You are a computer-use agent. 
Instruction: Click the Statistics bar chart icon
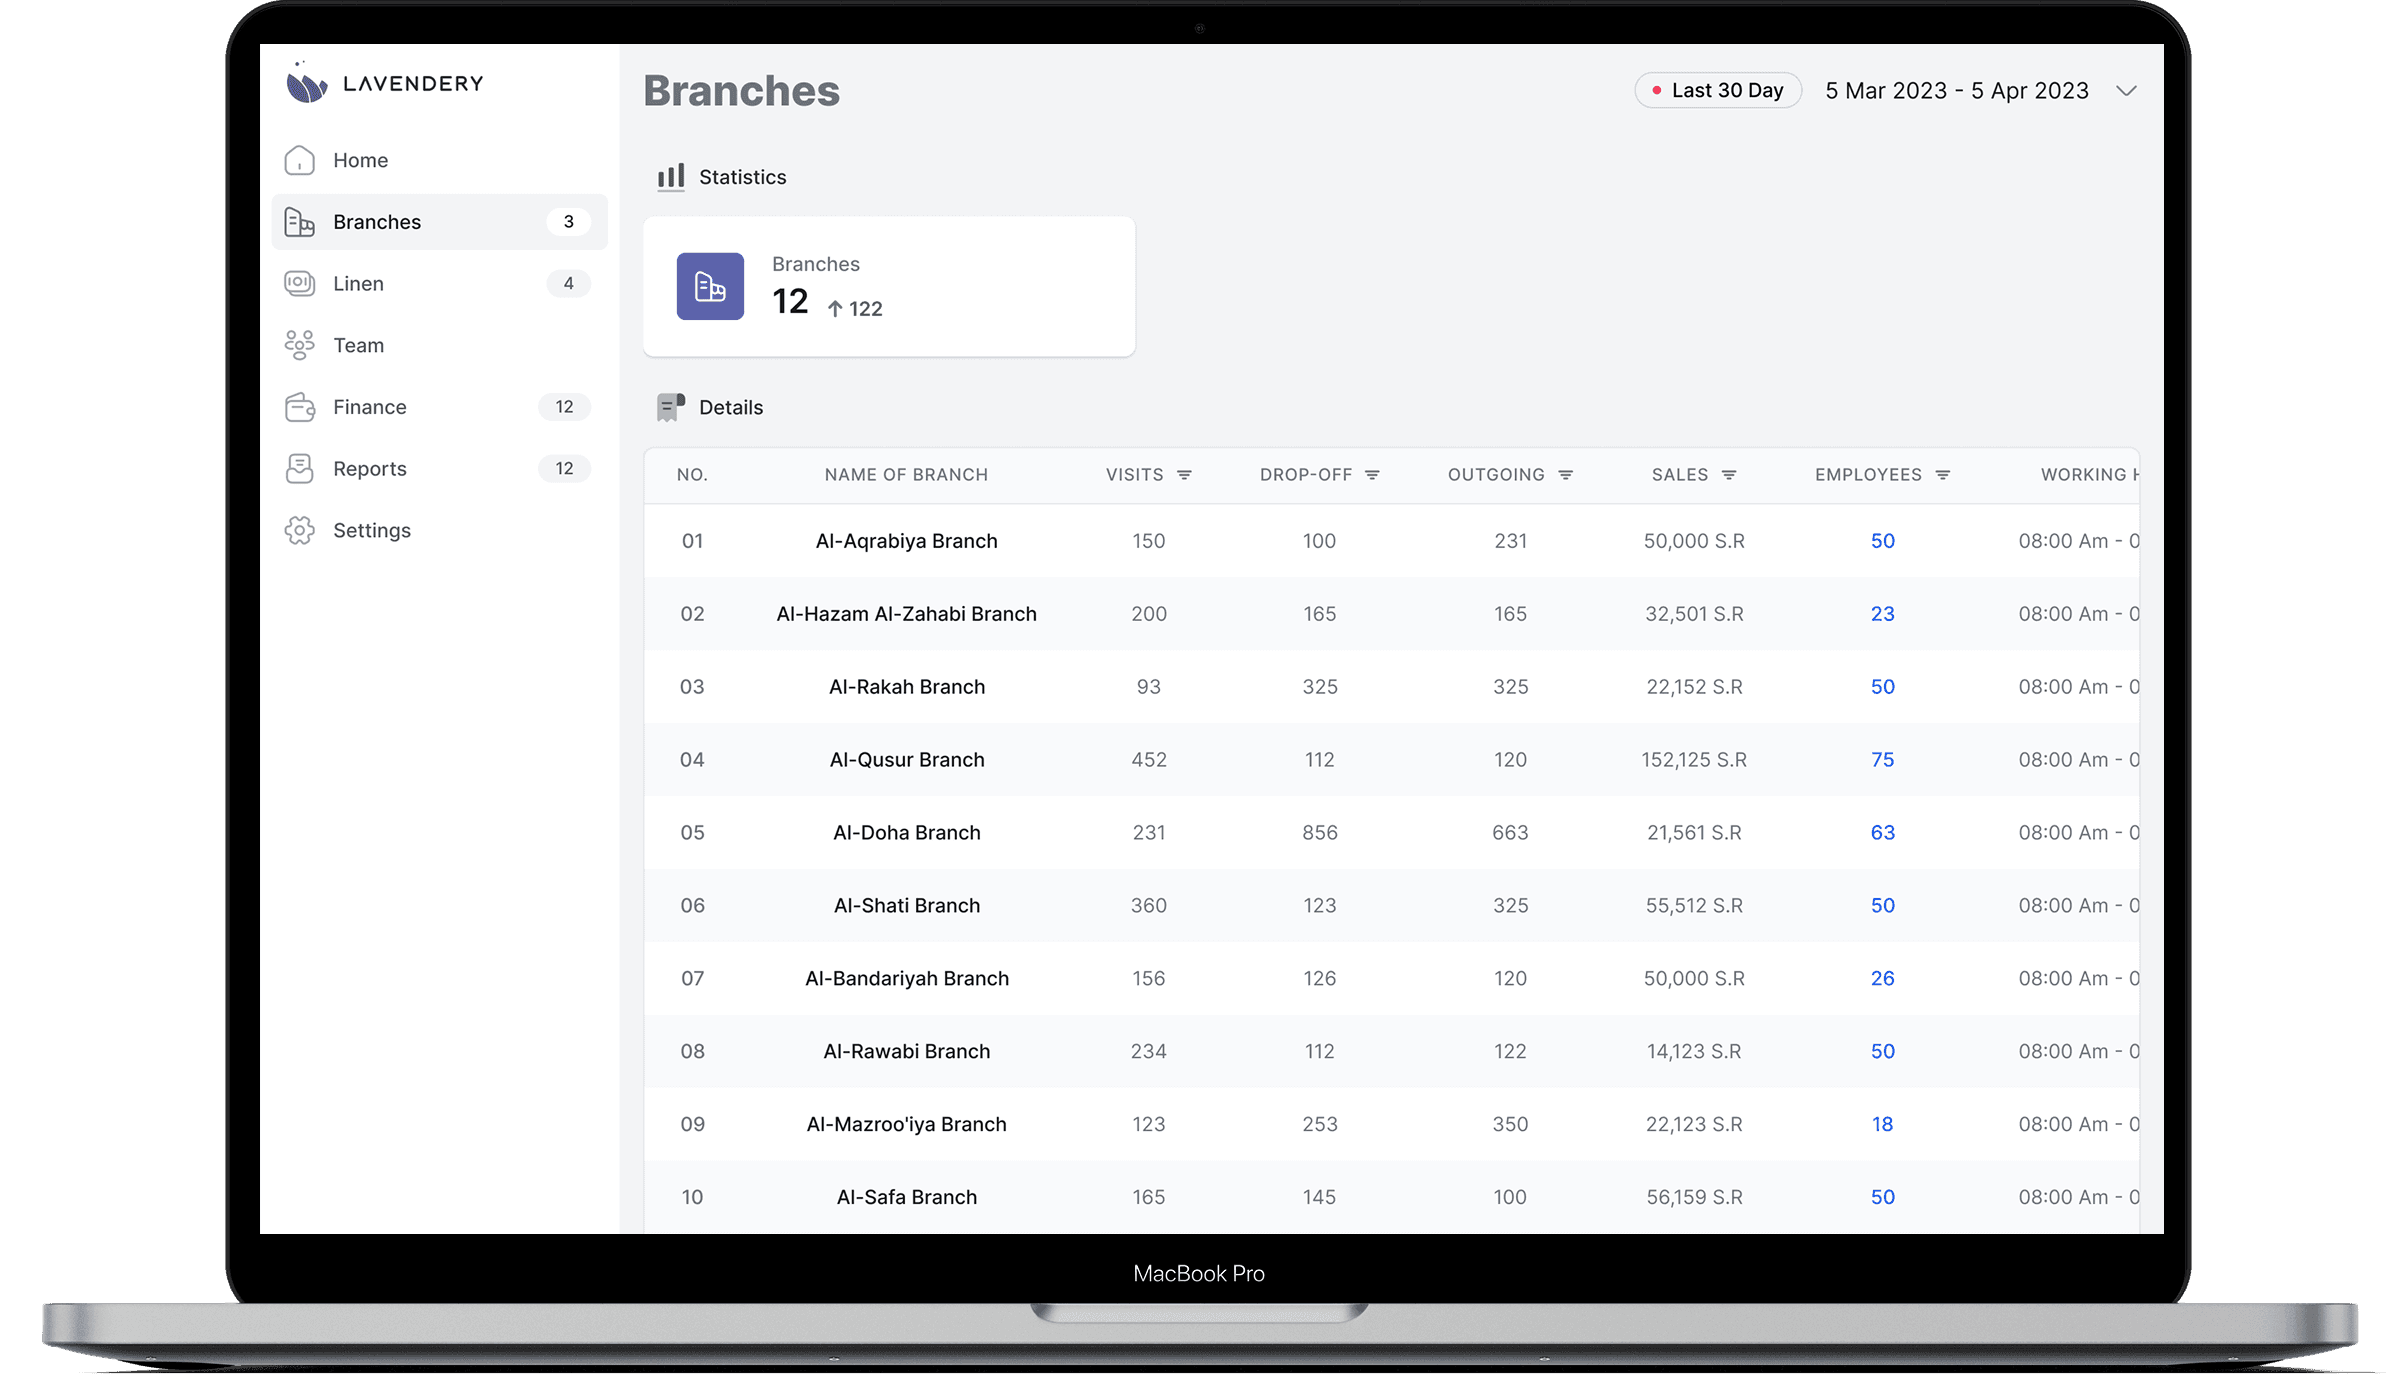[x=671, y=177]
